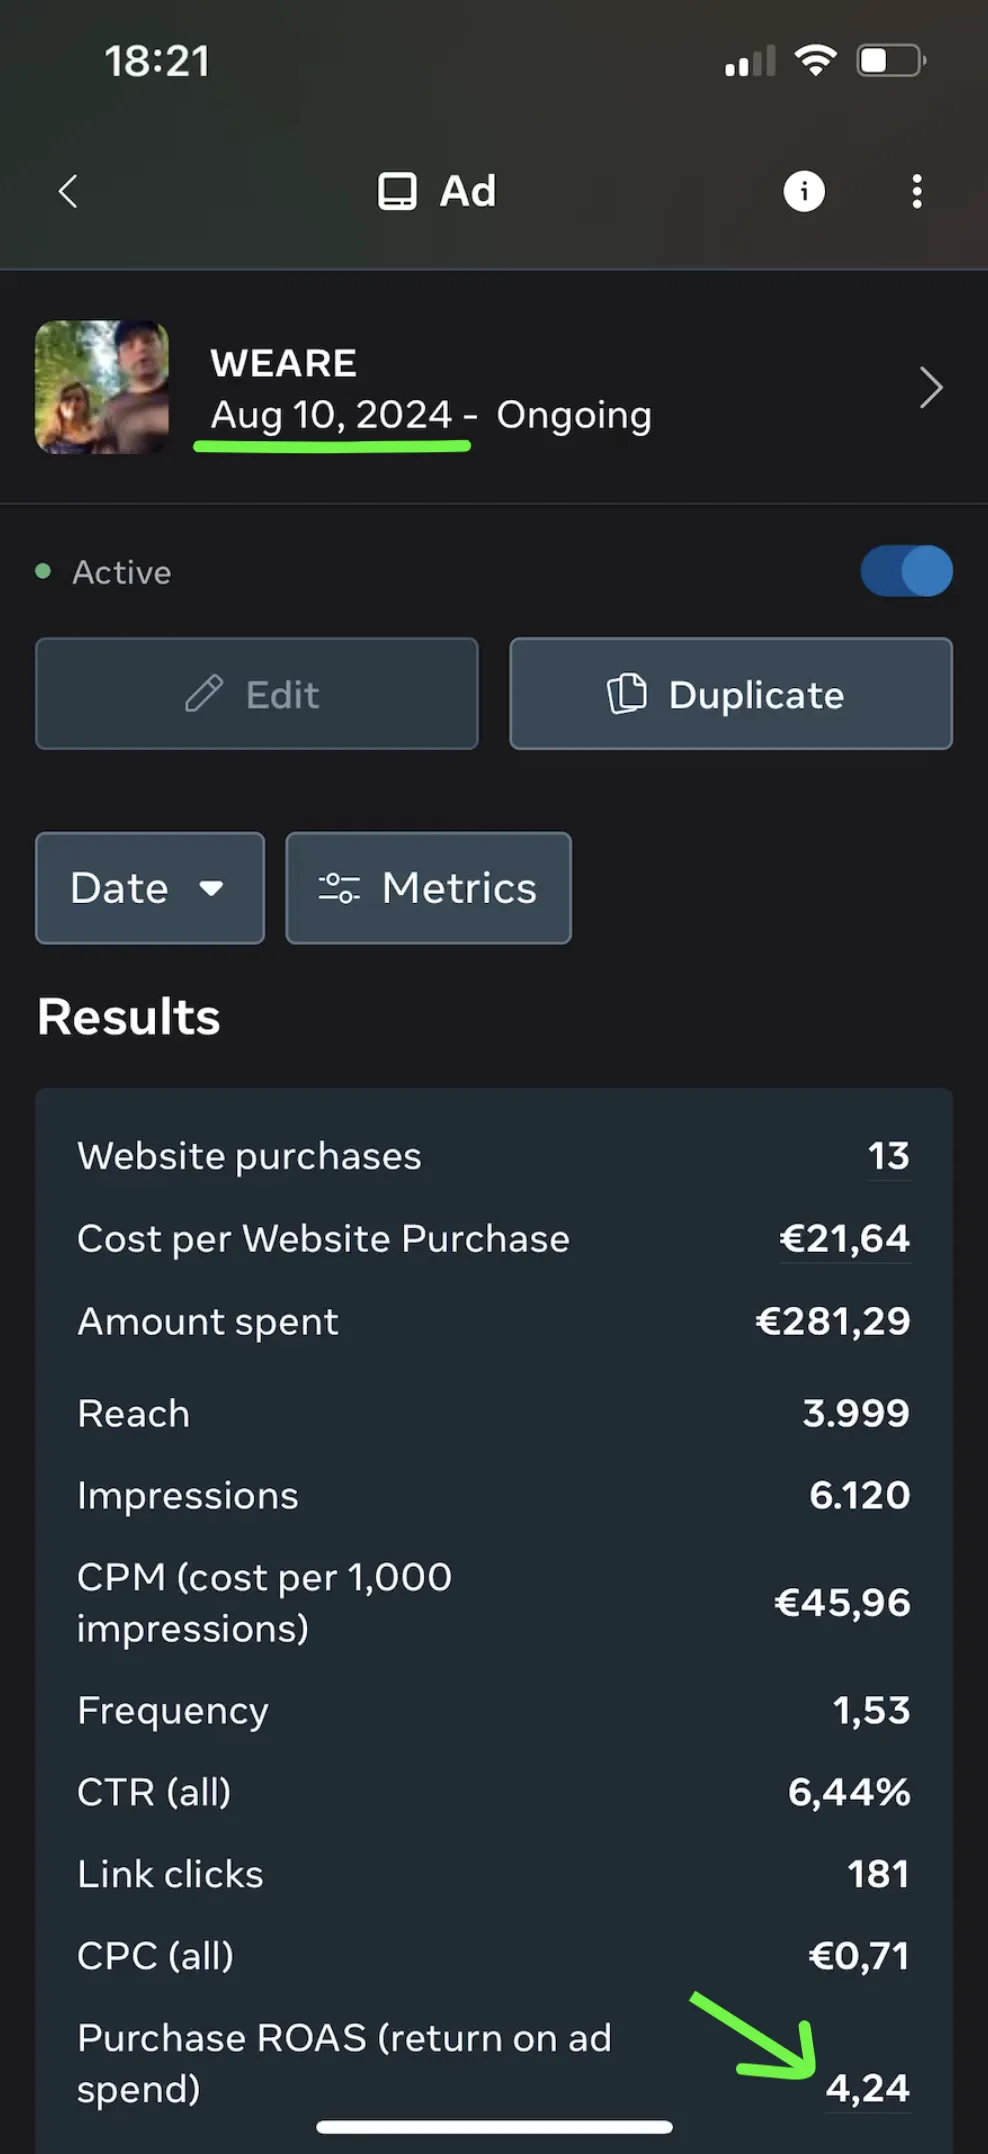This screenshot has width=988, height=2154.
Task: Open the Metrics selector
Action: [x=428, y=888]
